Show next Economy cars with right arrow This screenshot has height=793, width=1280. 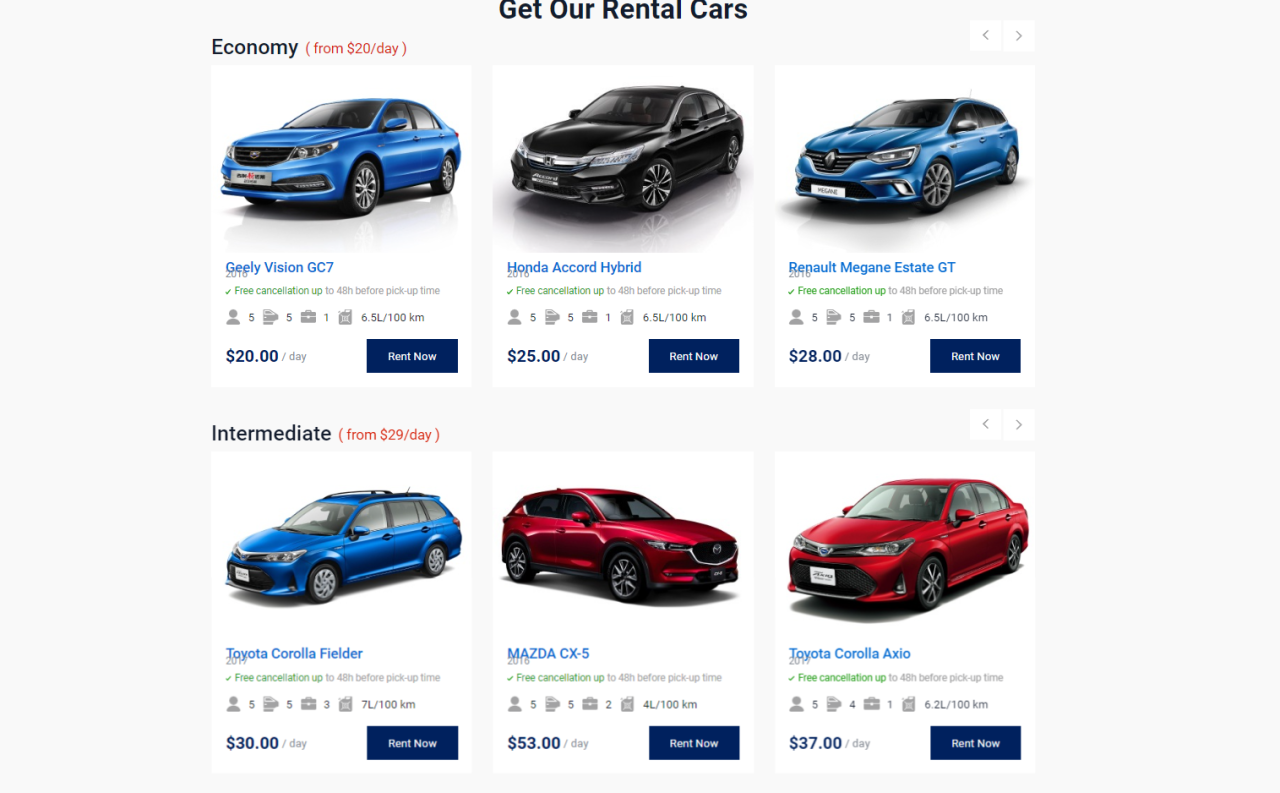point(1019,36)
